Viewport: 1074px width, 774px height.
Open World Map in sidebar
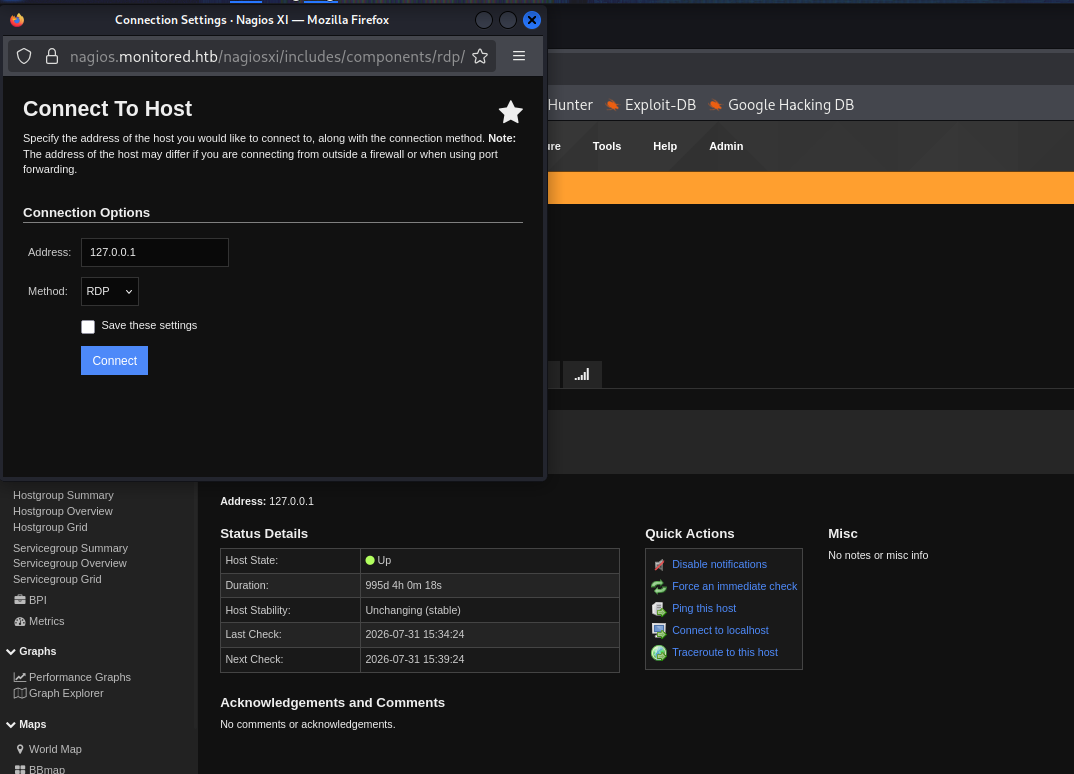point(55,749)
